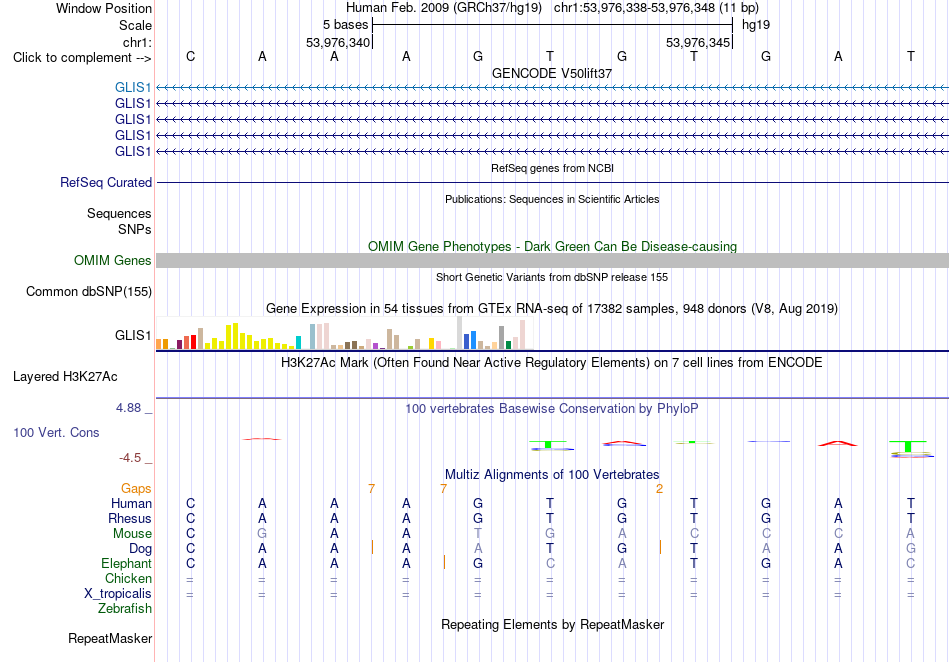Click the hg19 label beside the scale bar

click(x=756, y=25)
